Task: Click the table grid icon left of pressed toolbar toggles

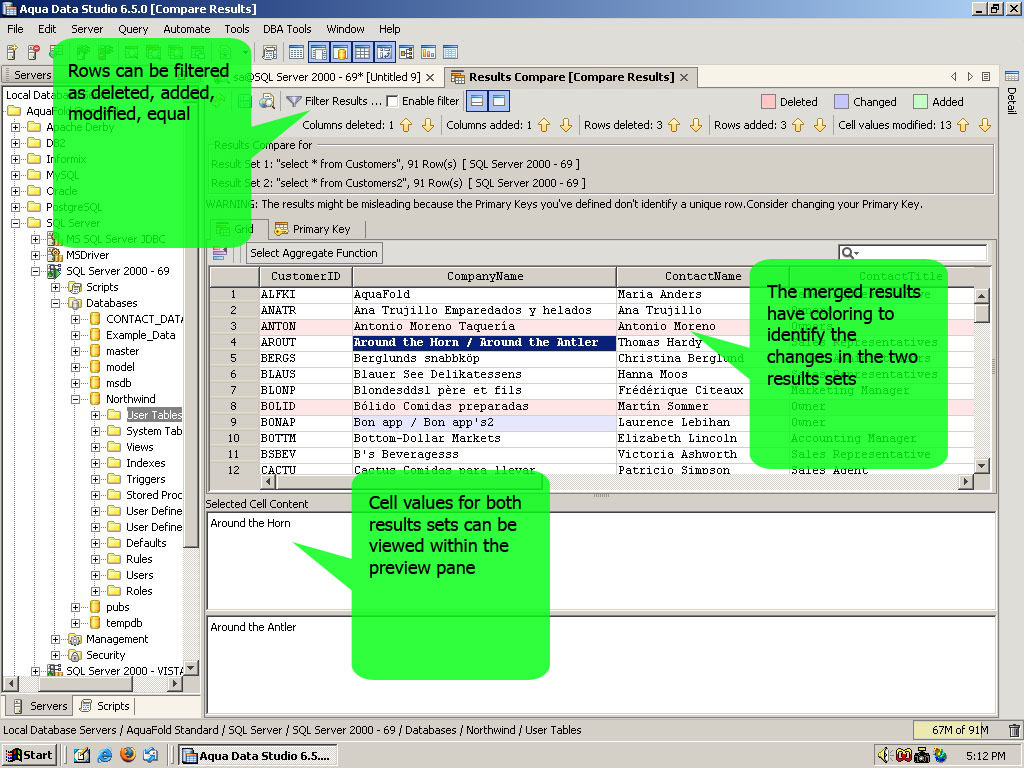Action: (x=296, y=52)
